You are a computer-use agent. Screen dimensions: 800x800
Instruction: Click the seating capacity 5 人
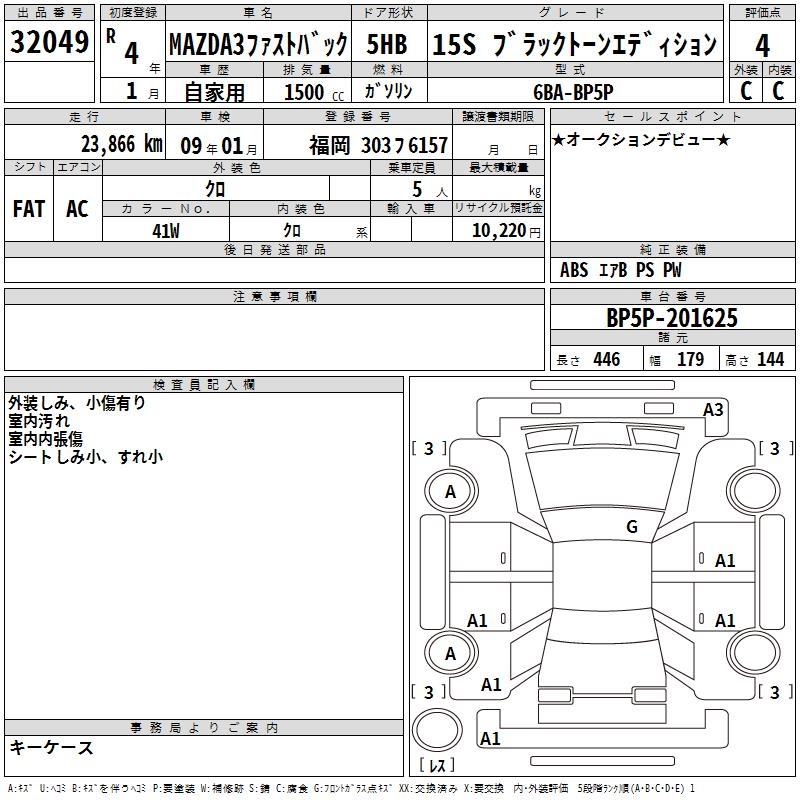(x=430, y=190)
